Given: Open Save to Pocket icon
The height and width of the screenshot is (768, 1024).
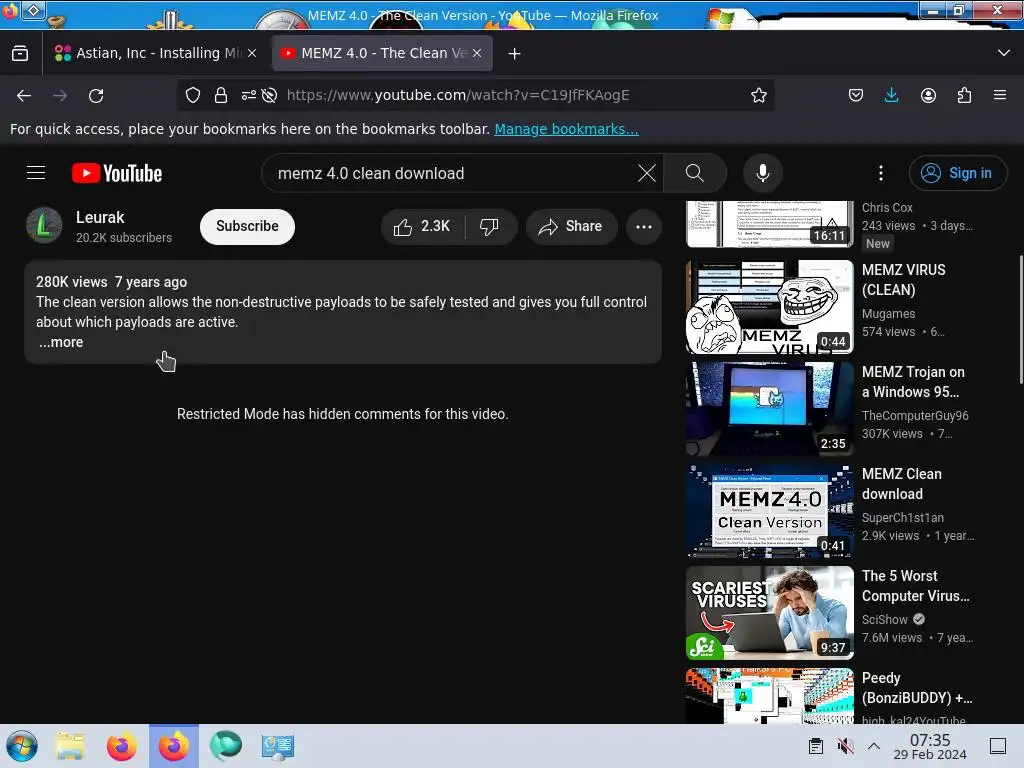Looking at the screenshot, I should 856,95.
